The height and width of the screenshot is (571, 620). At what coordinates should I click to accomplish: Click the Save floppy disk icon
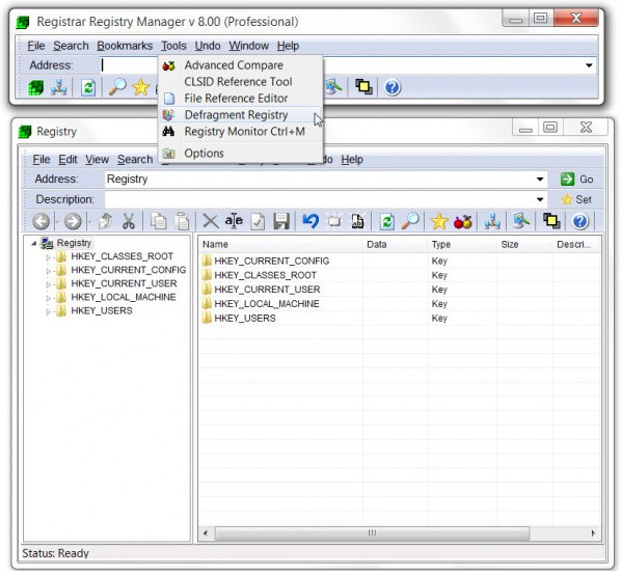(281, 221)
